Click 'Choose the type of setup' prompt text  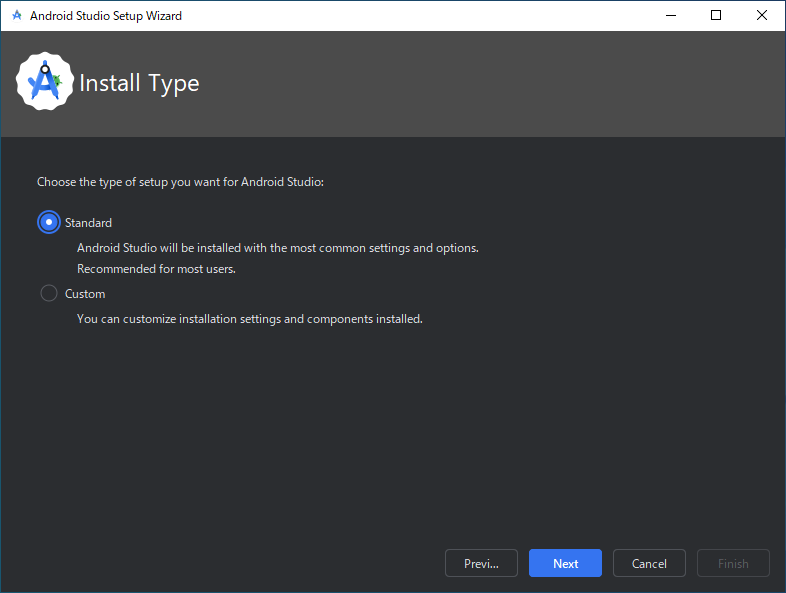pyautogui.click(x=180, y=182)
